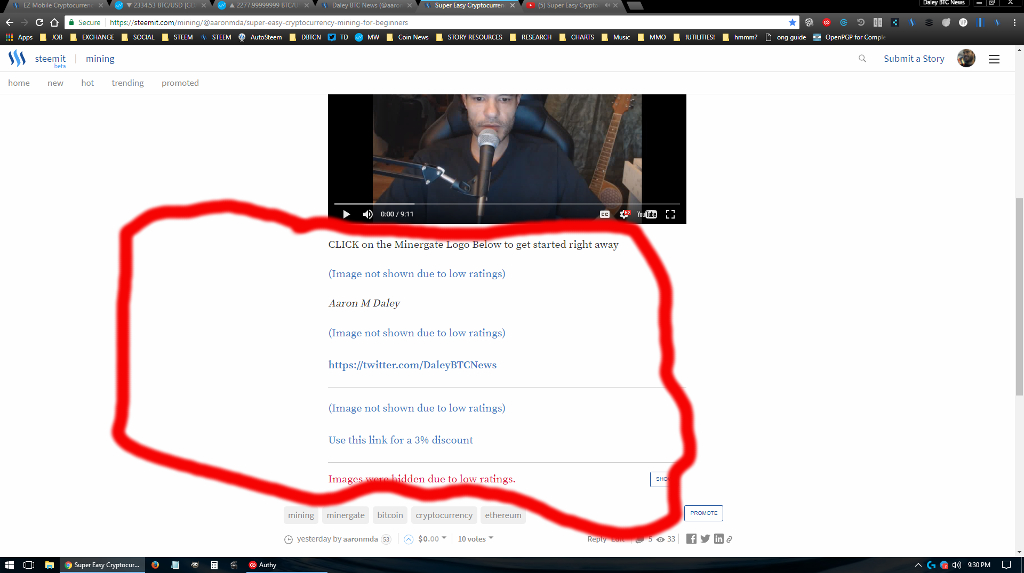Viewport: 1024px width, 573px height.
Task: Copy post link via chain icon
Action: click(729, 540)
